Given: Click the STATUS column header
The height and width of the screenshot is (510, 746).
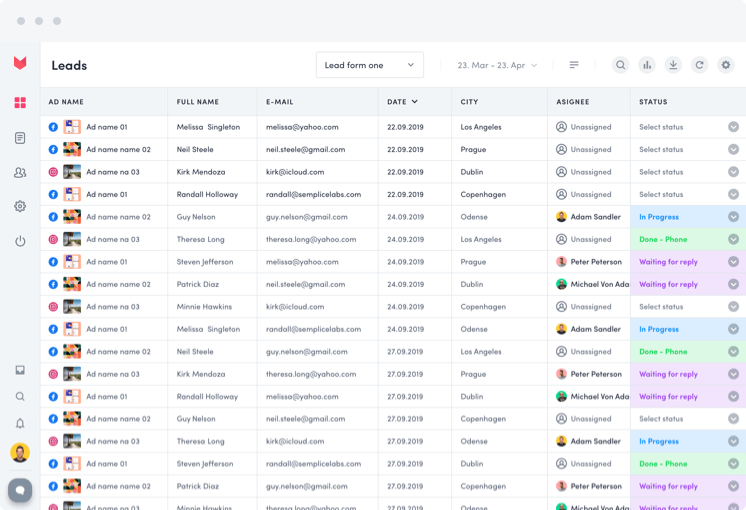Looking at the screenshot, I should pos(653,102).
